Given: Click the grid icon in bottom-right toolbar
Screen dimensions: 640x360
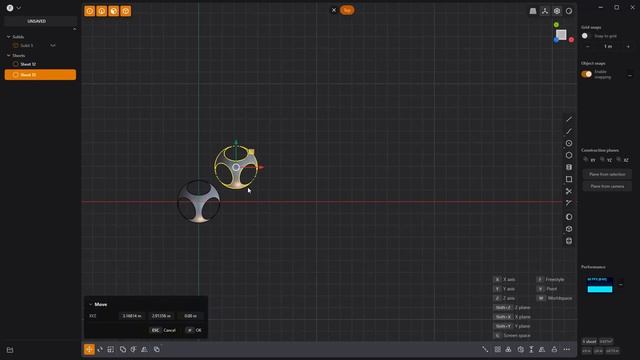Looking at the screenshot, I should (x=498, y=349).
